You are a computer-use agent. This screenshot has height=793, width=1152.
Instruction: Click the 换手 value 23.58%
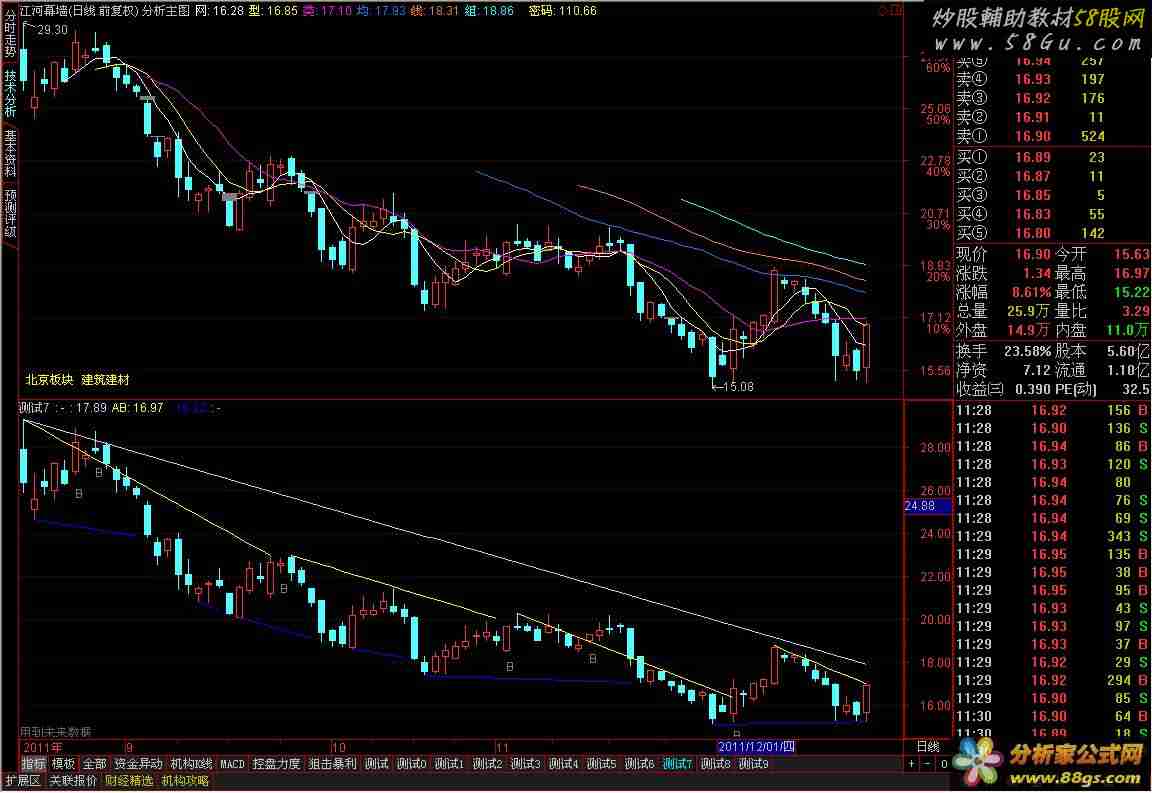tap(1028, 351)
